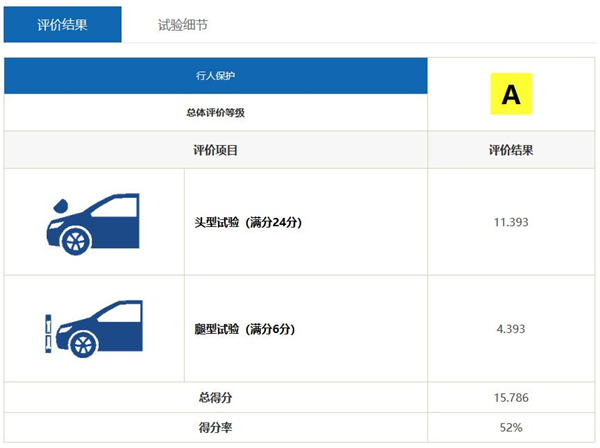Click the 总体评价等级 label

215,113
